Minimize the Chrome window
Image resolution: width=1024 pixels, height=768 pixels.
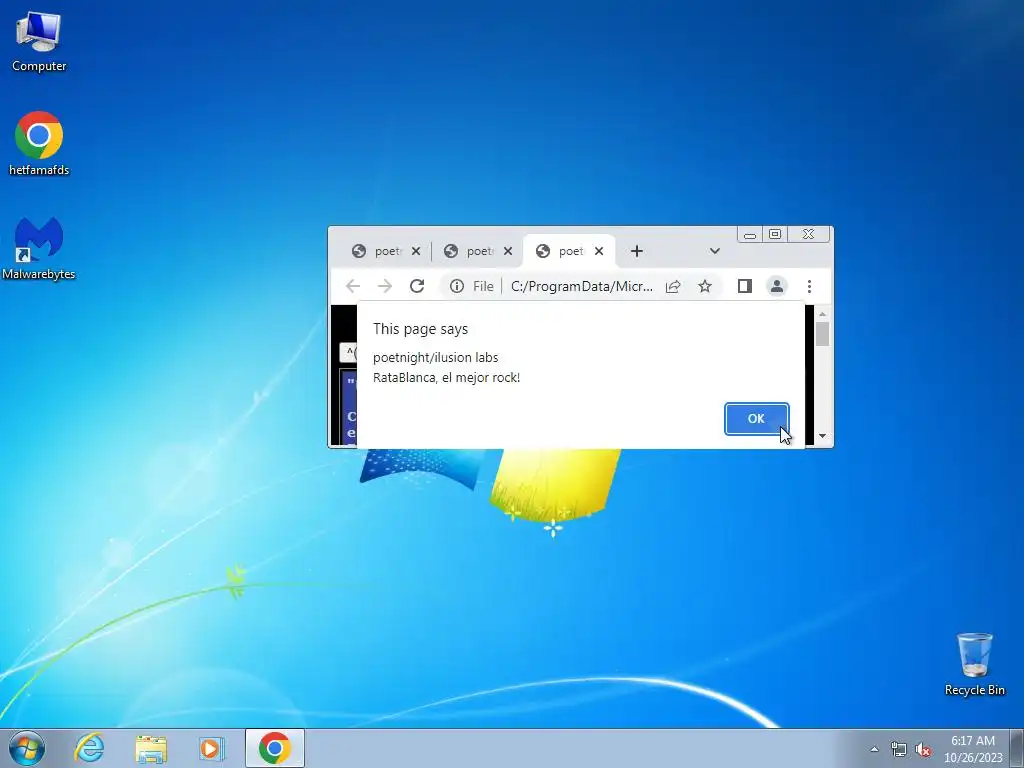click(750, 234)
